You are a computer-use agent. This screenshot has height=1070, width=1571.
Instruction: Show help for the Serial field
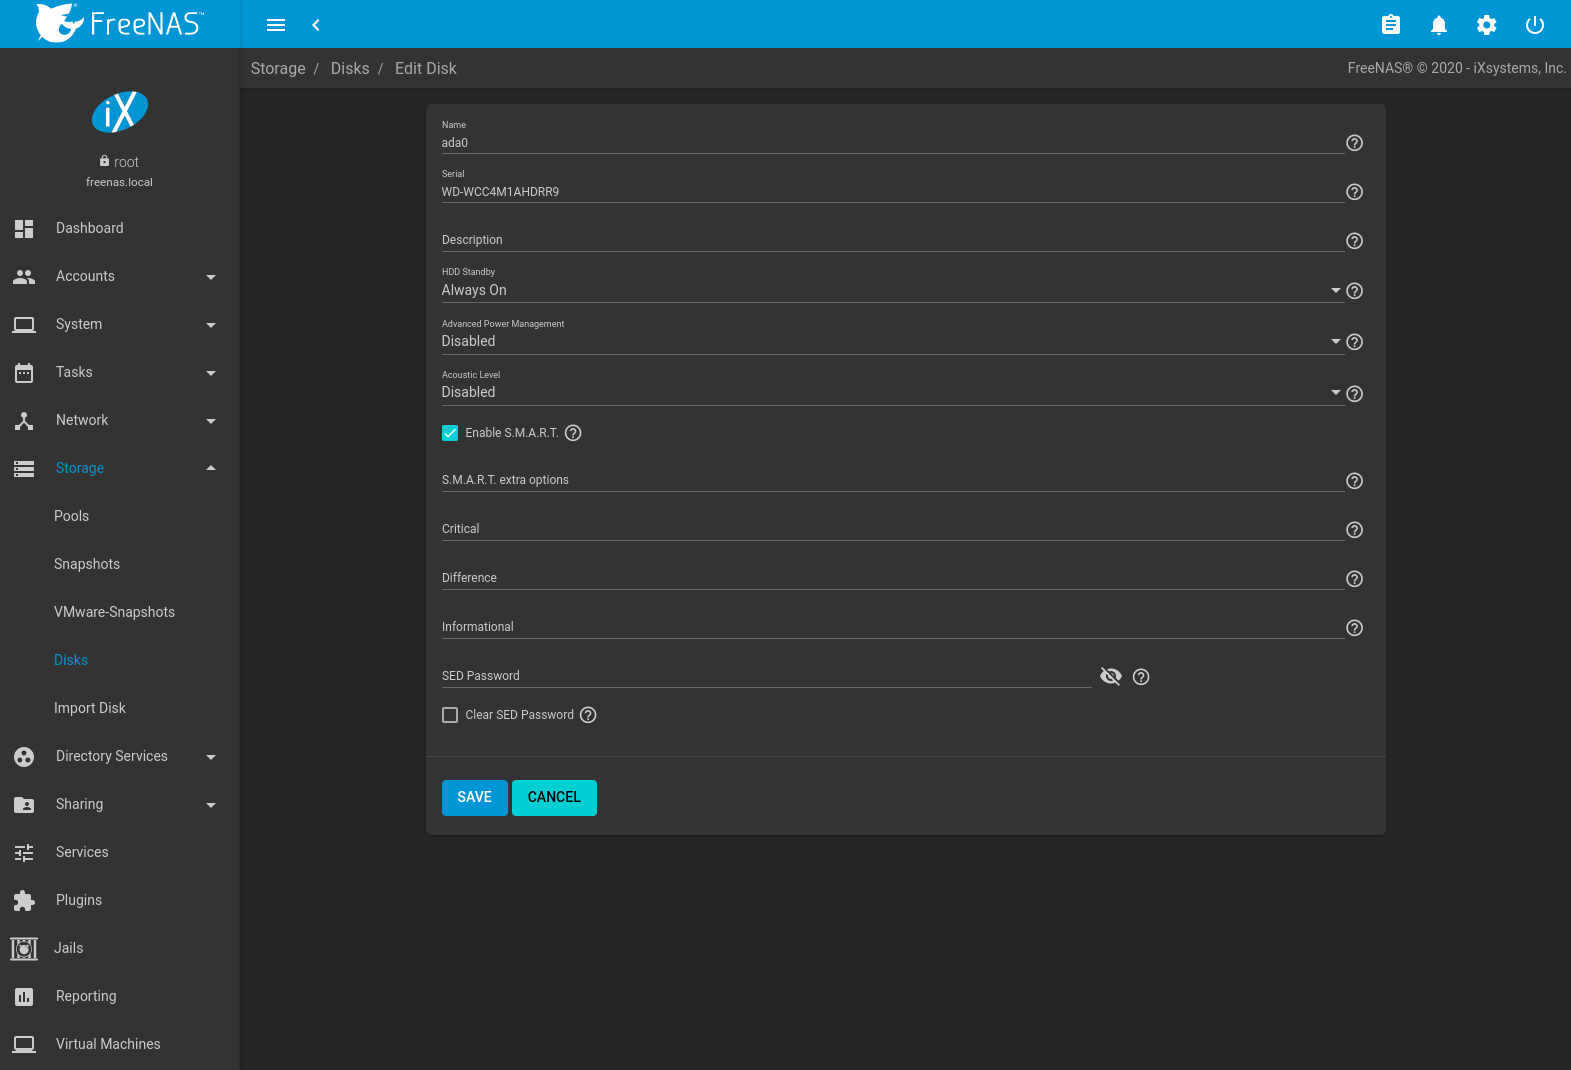[1354, 192]
